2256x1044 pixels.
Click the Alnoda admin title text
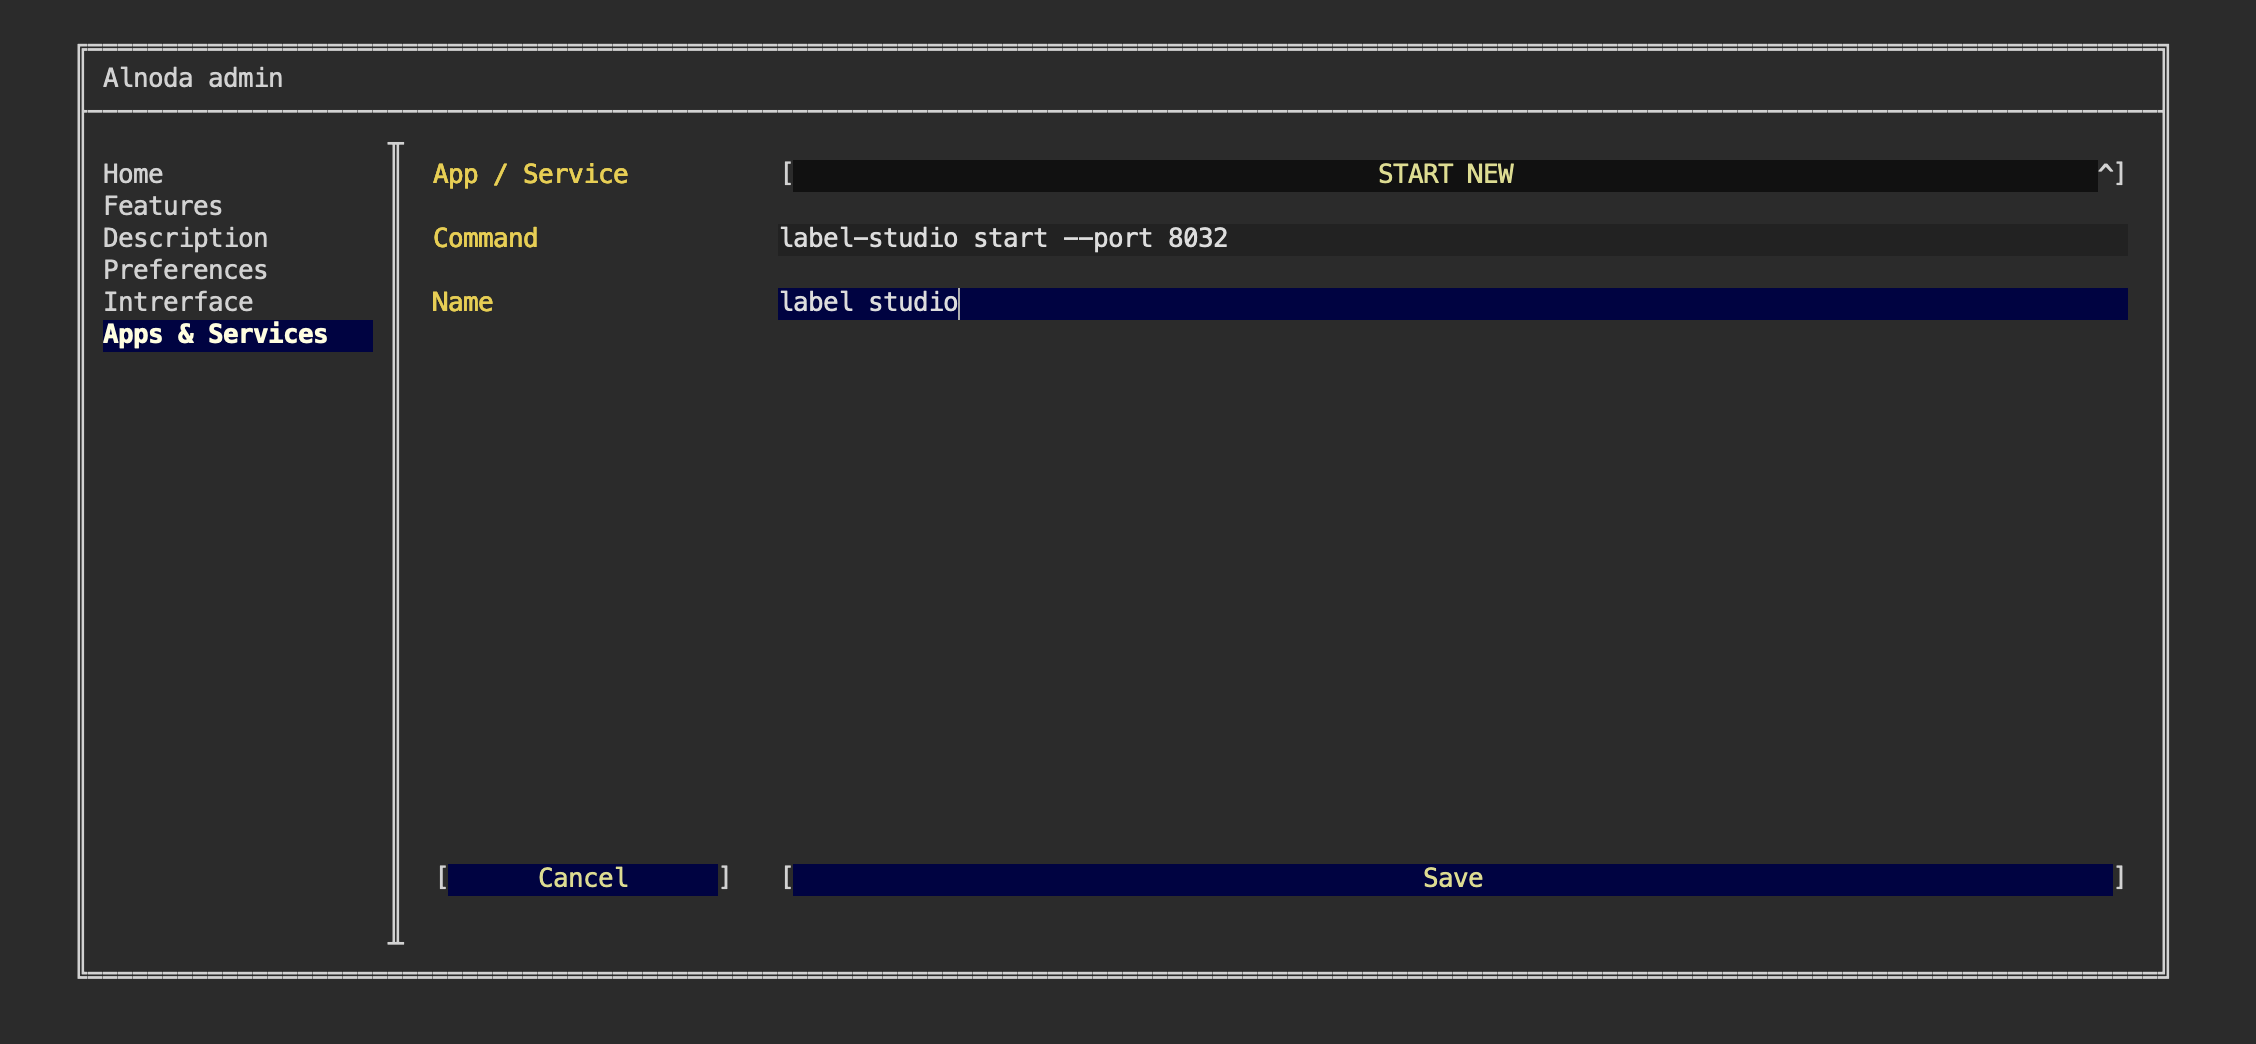193,78
